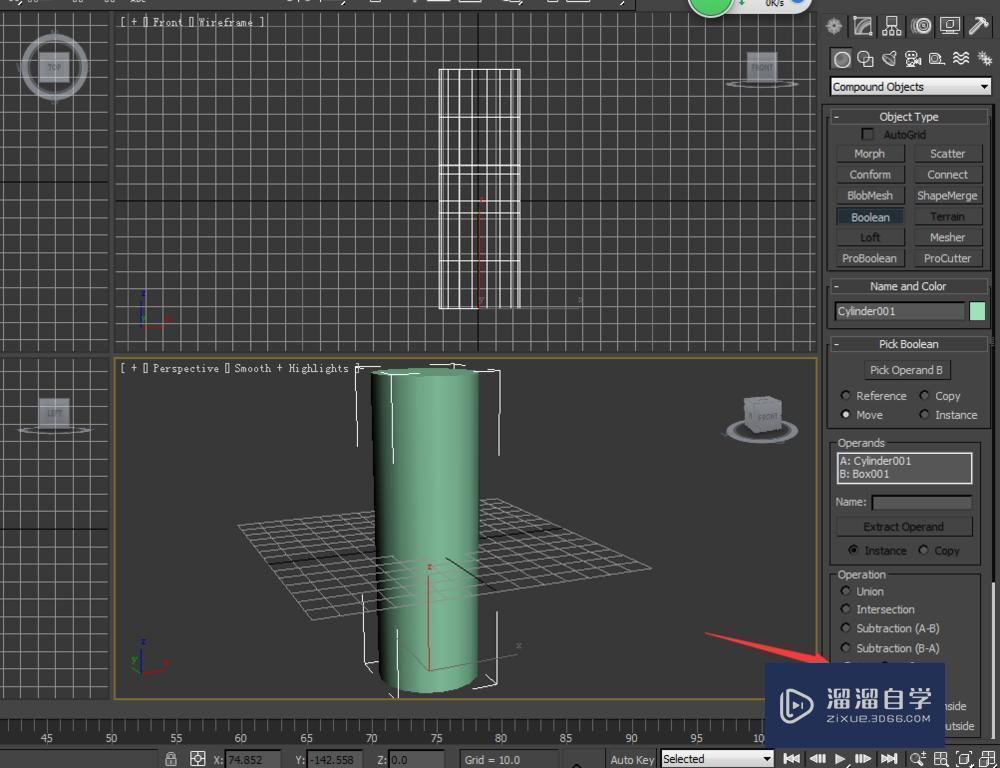
Task: Change Cylinder001 object color swatch
Action: pyautogui.click(x=976, y=311)
